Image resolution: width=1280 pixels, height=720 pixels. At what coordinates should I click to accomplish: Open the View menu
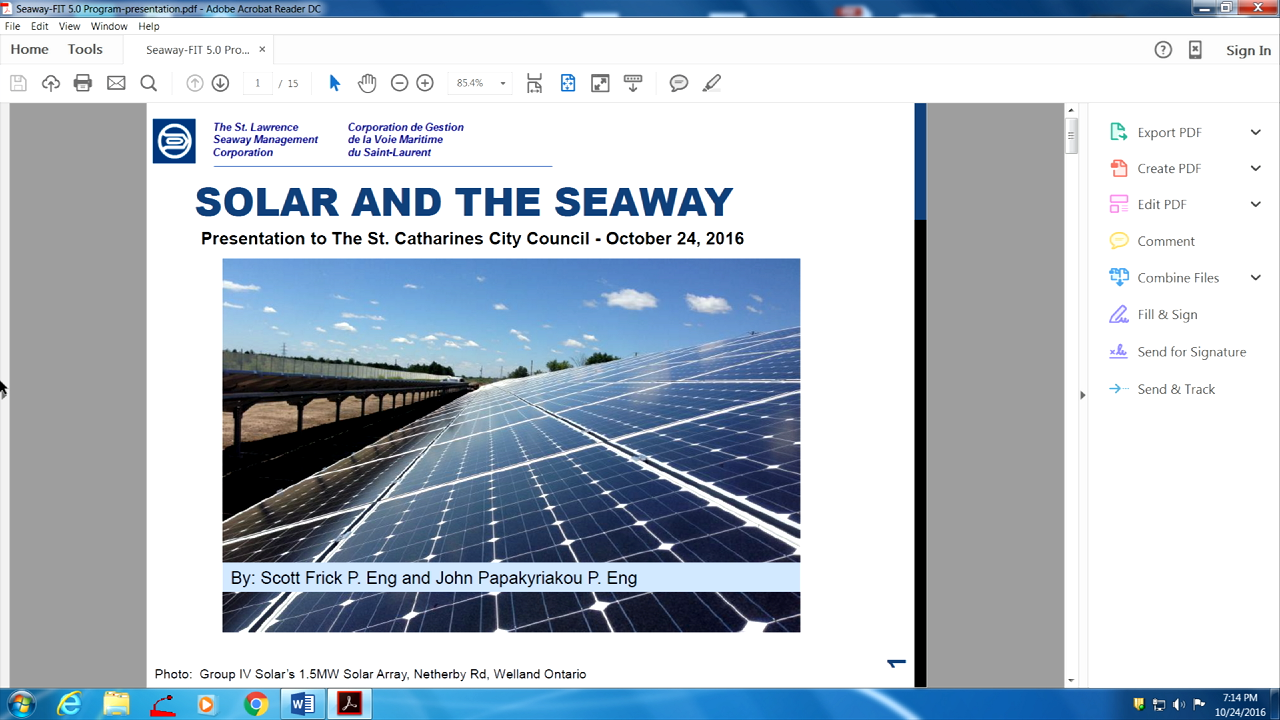coord(69,26)
